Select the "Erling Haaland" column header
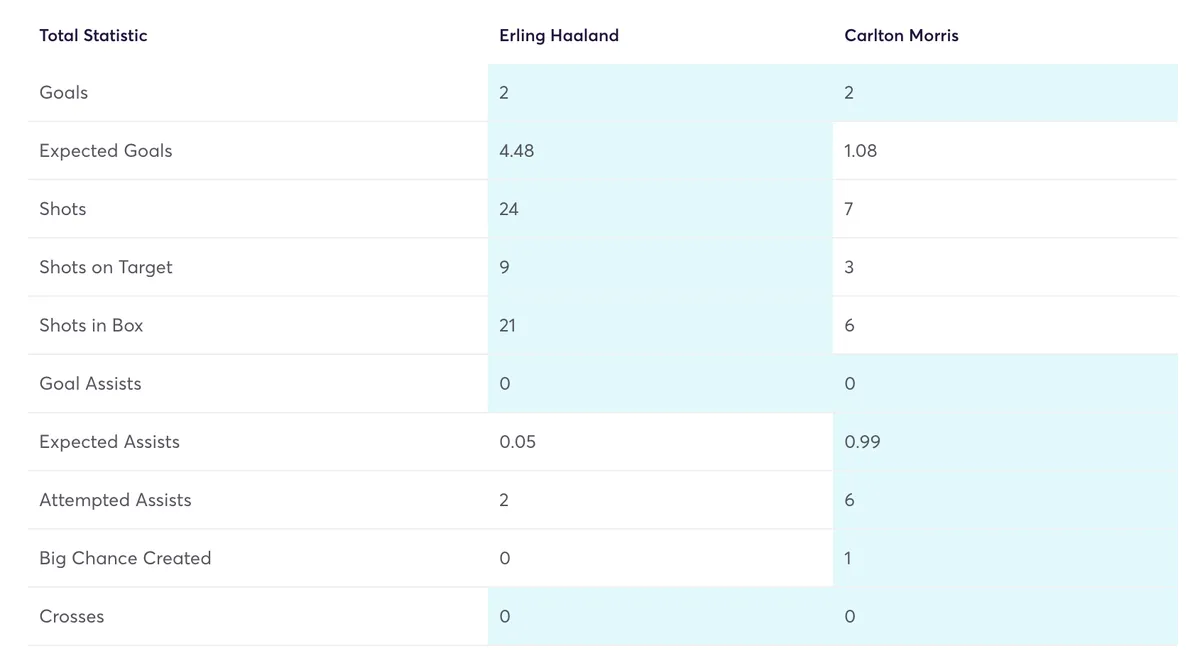This screenshot has height=663, width=1200. [559, 36]
